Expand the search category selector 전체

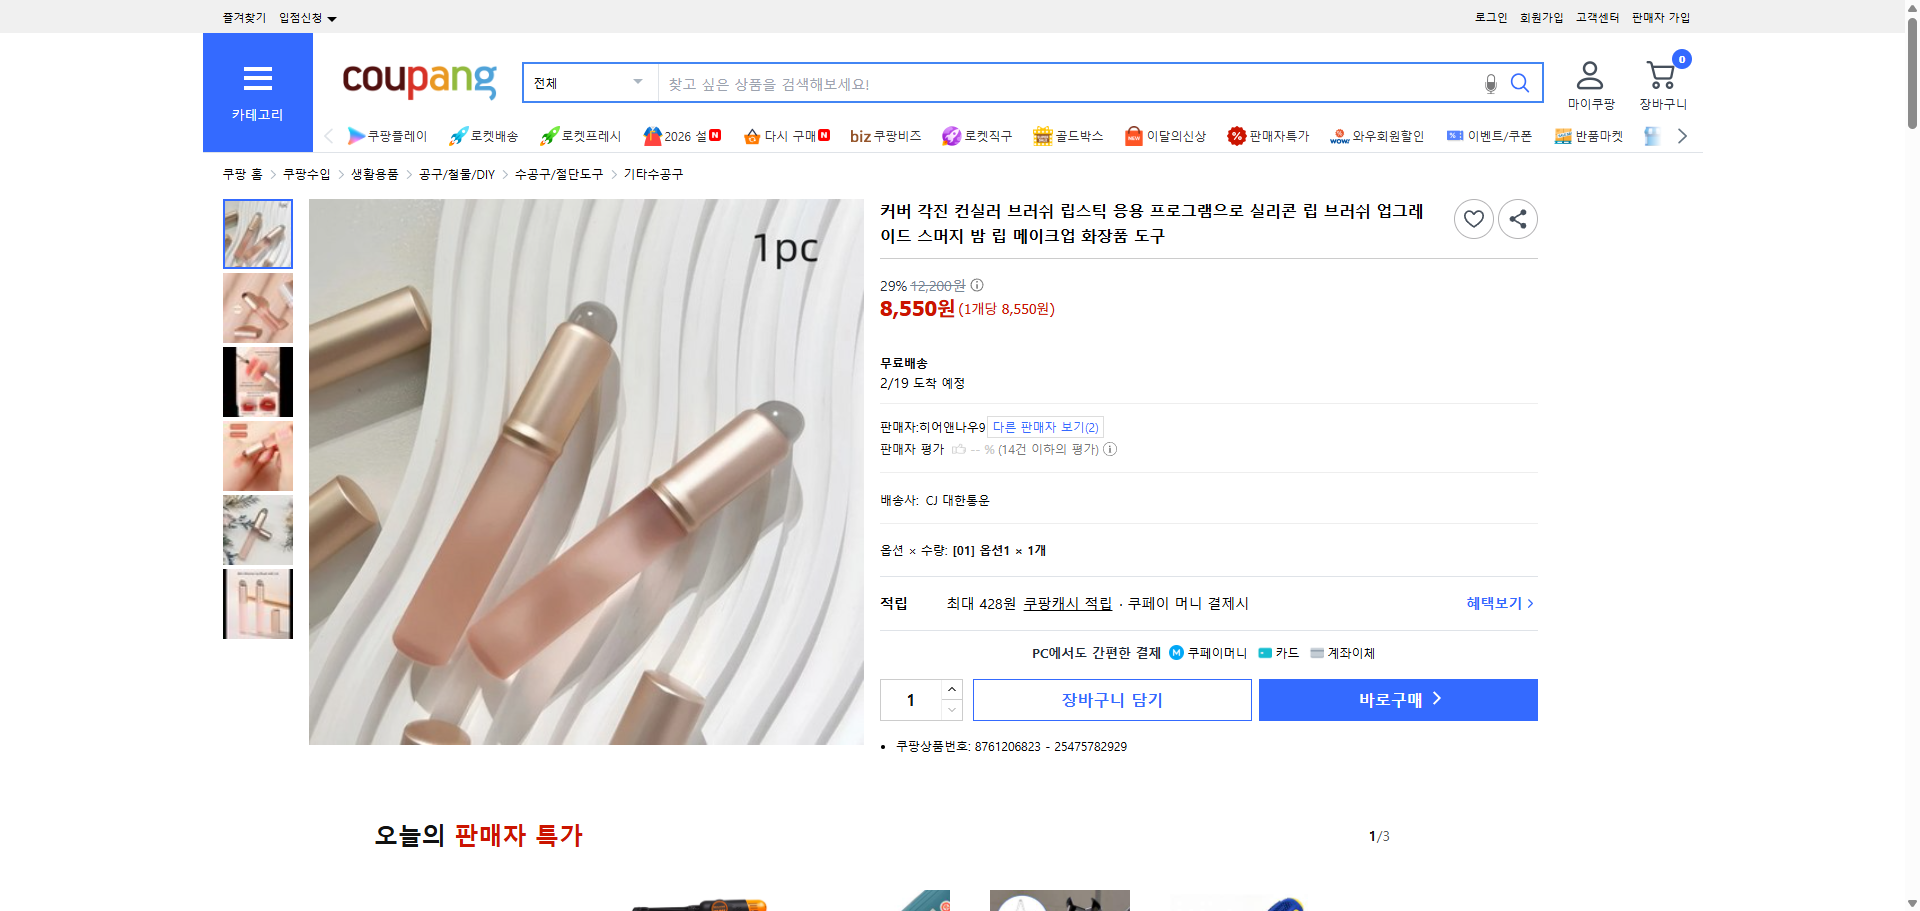pos(588,83)
